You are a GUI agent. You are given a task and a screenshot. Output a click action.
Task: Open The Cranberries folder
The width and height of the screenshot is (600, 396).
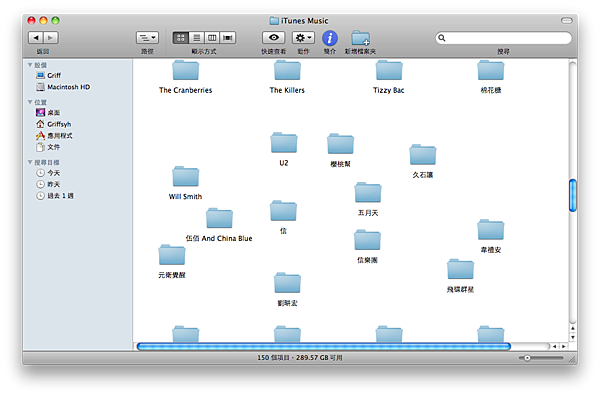pyautogui.click(x=186, y=77)
